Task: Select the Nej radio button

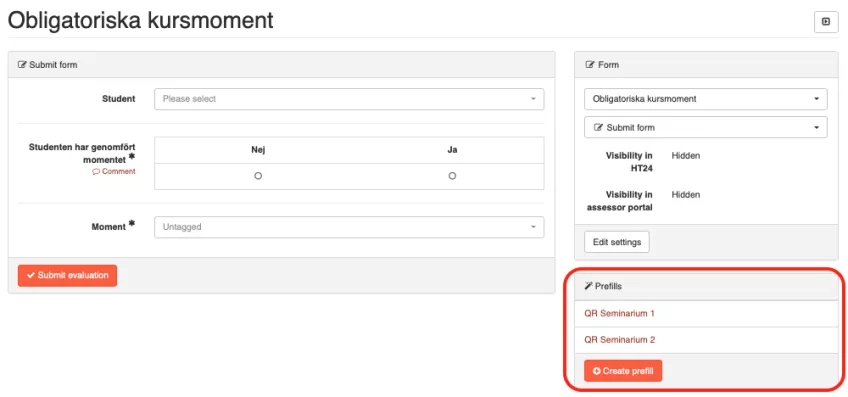Action: [x=258, y=176]
